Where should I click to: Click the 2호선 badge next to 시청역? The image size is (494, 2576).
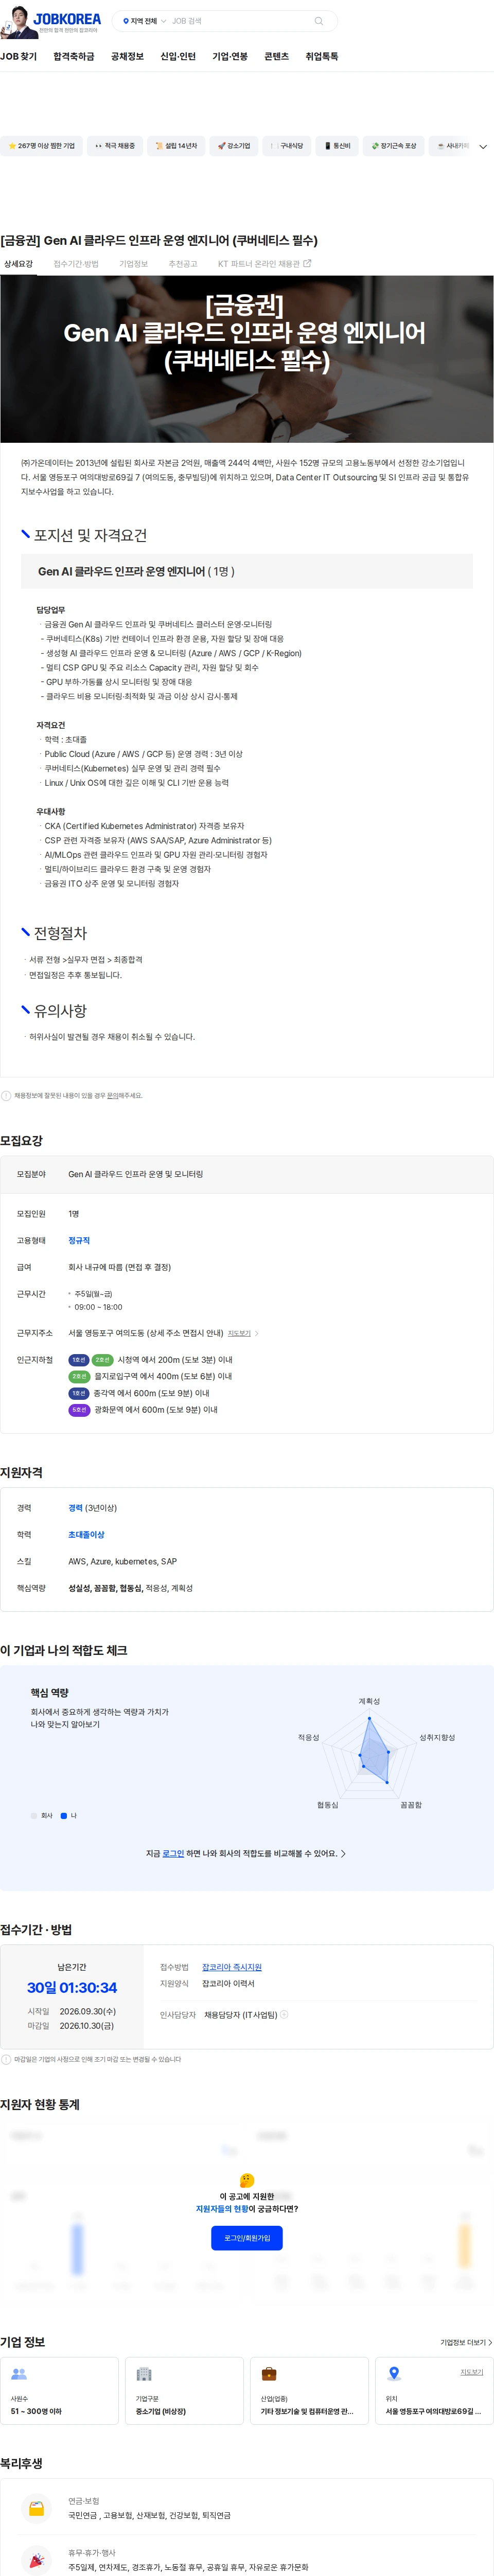tap(102, 1360)
